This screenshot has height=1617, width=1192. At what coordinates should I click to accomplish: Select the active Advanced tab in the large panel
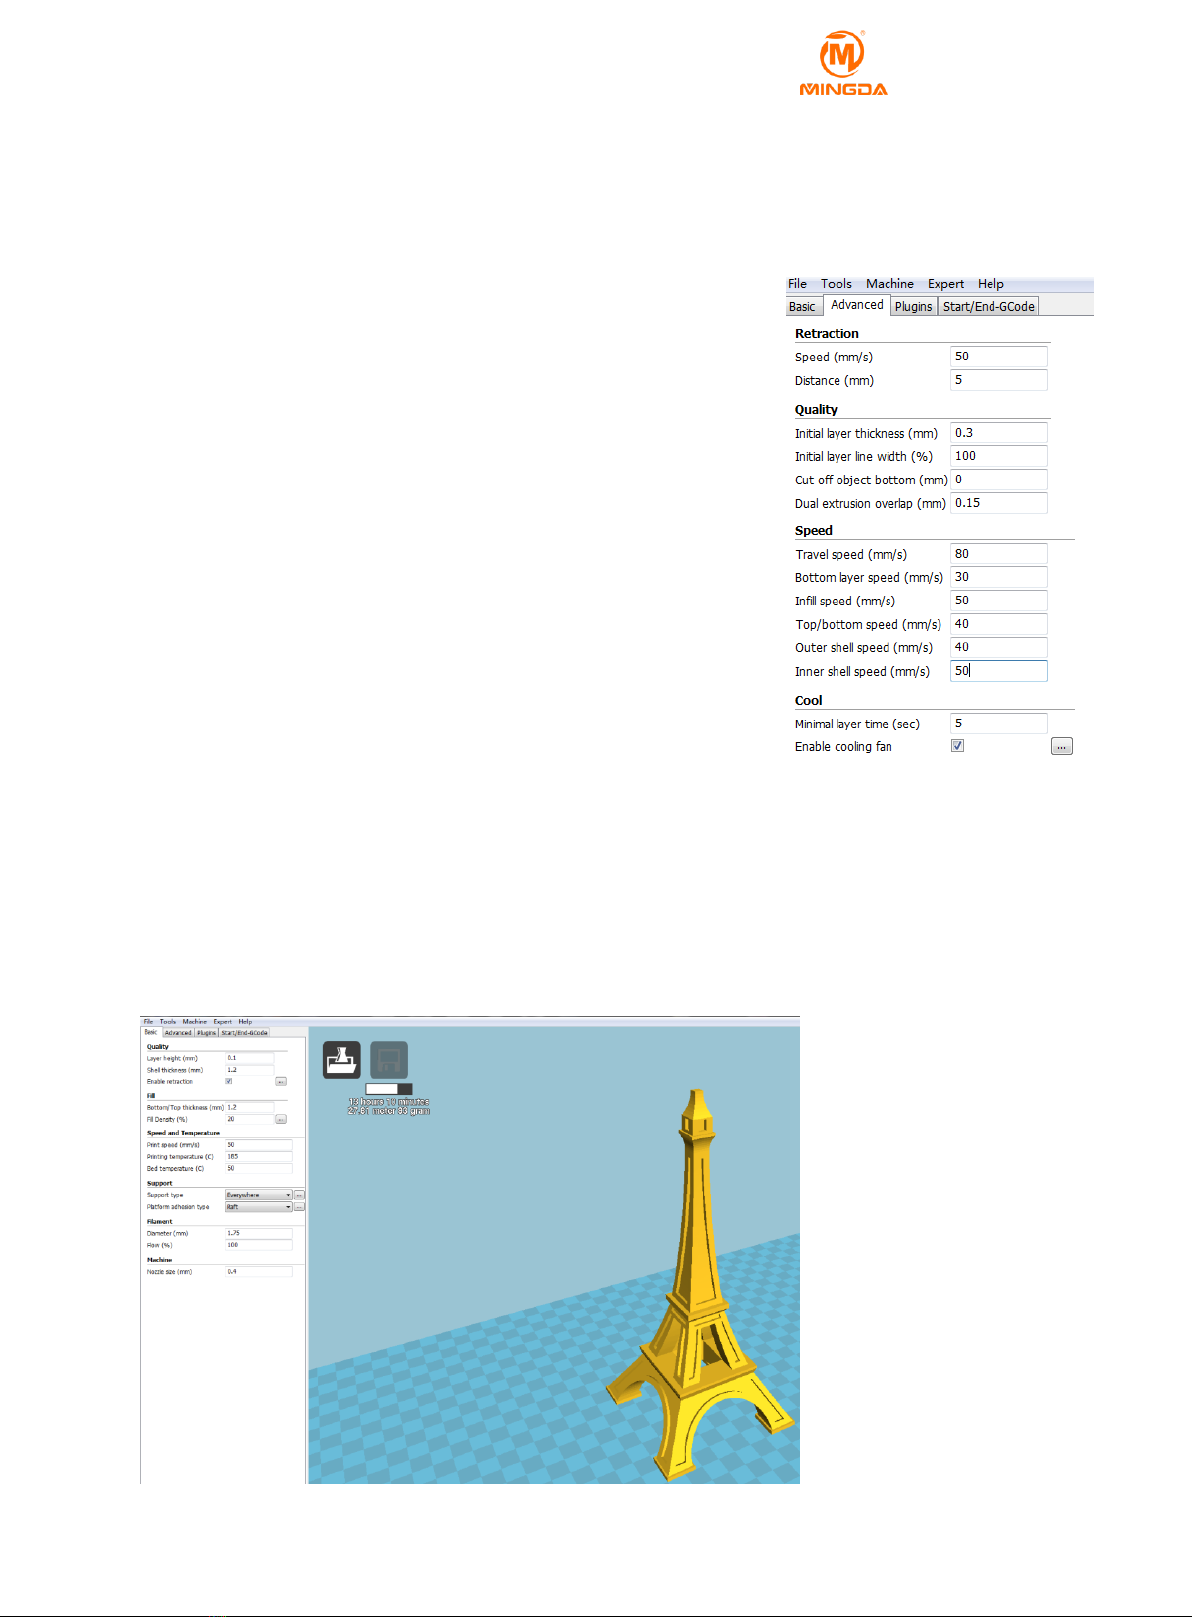tap(857, 305)
